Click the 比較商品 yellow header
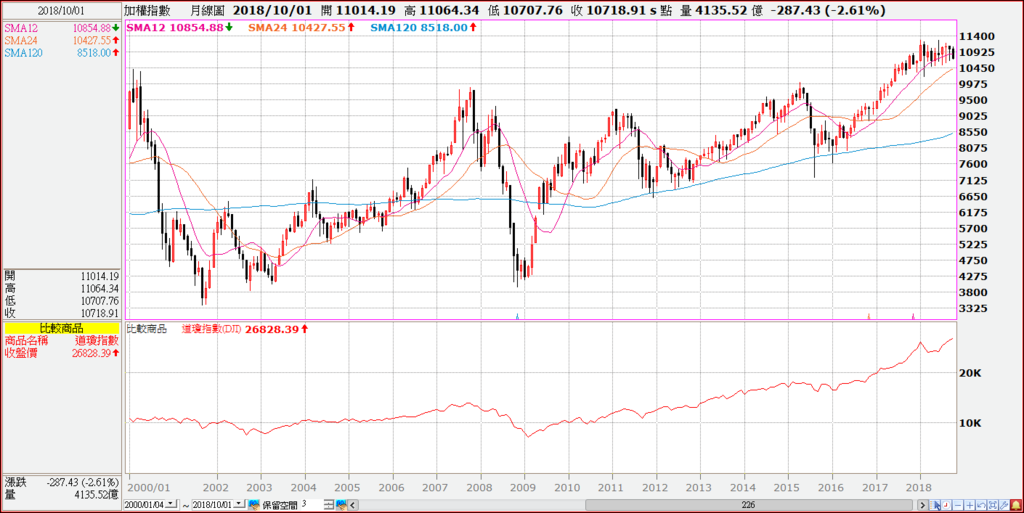 61,328
